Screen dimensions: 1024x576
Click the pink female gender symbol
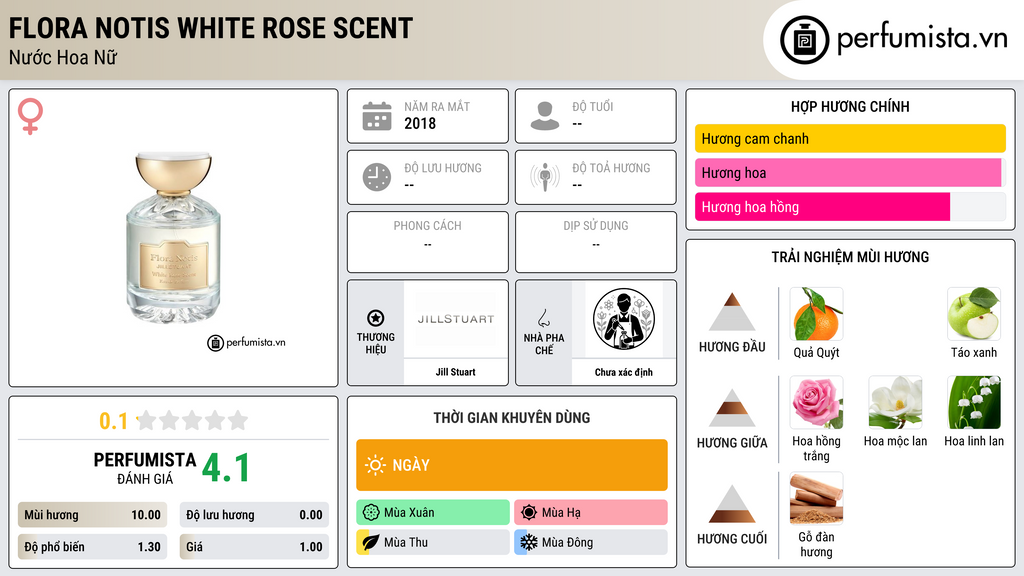tap(30, 116)
